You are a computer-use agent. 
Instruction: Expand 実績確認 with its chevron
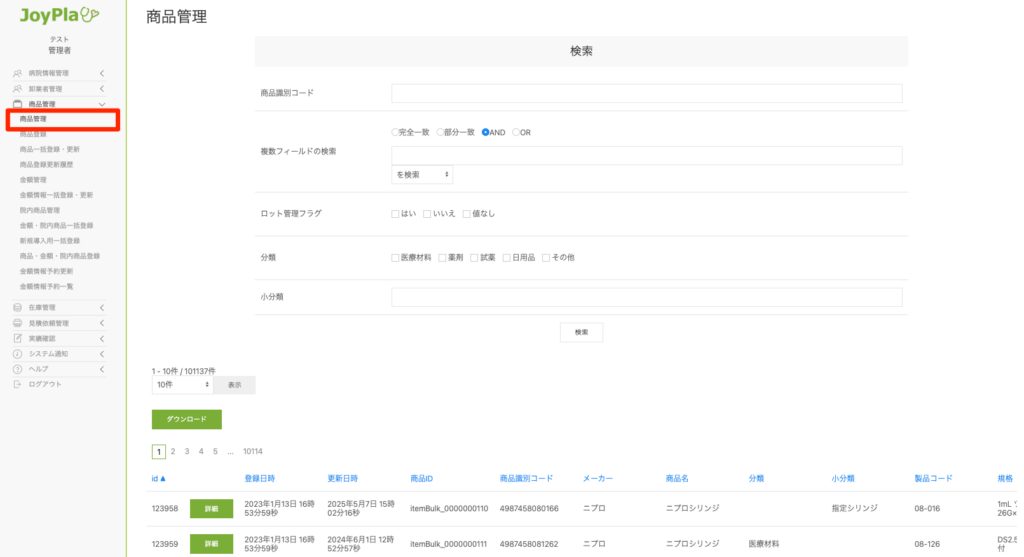click(x=102, y=338)
